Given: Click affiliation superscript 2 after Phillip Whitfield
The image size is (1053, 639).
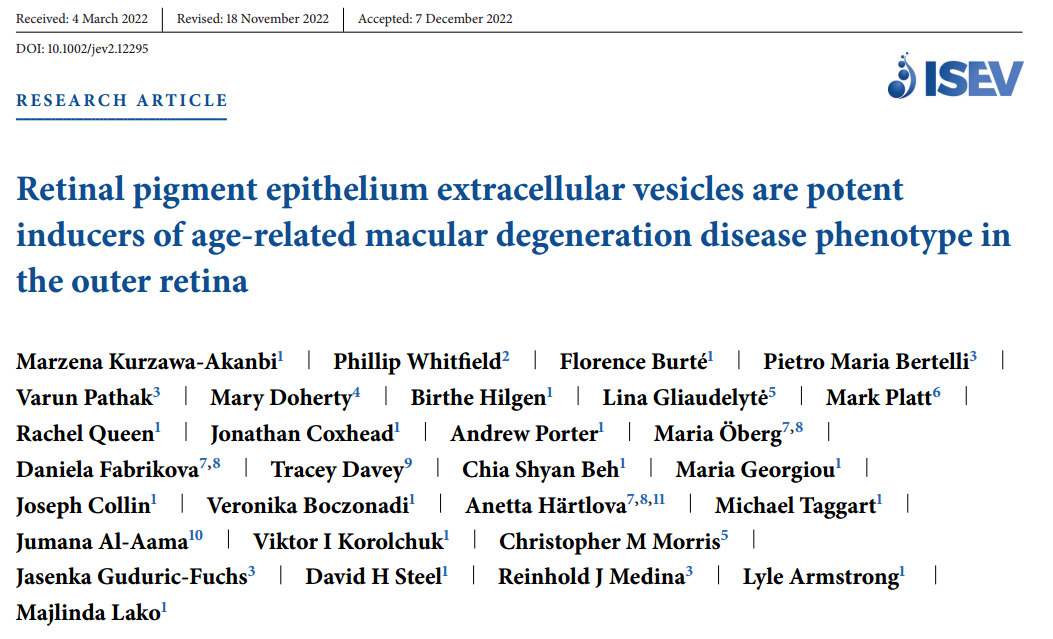Looking at the screenshot, I should 506,356.
